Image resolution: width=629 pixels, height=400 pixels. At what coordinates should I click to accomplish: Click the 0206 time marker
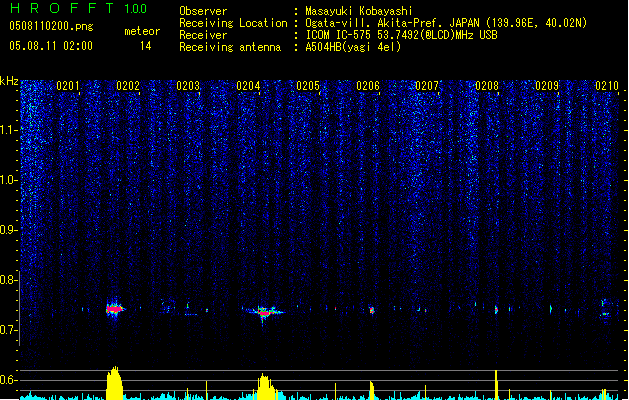[368, 86]
